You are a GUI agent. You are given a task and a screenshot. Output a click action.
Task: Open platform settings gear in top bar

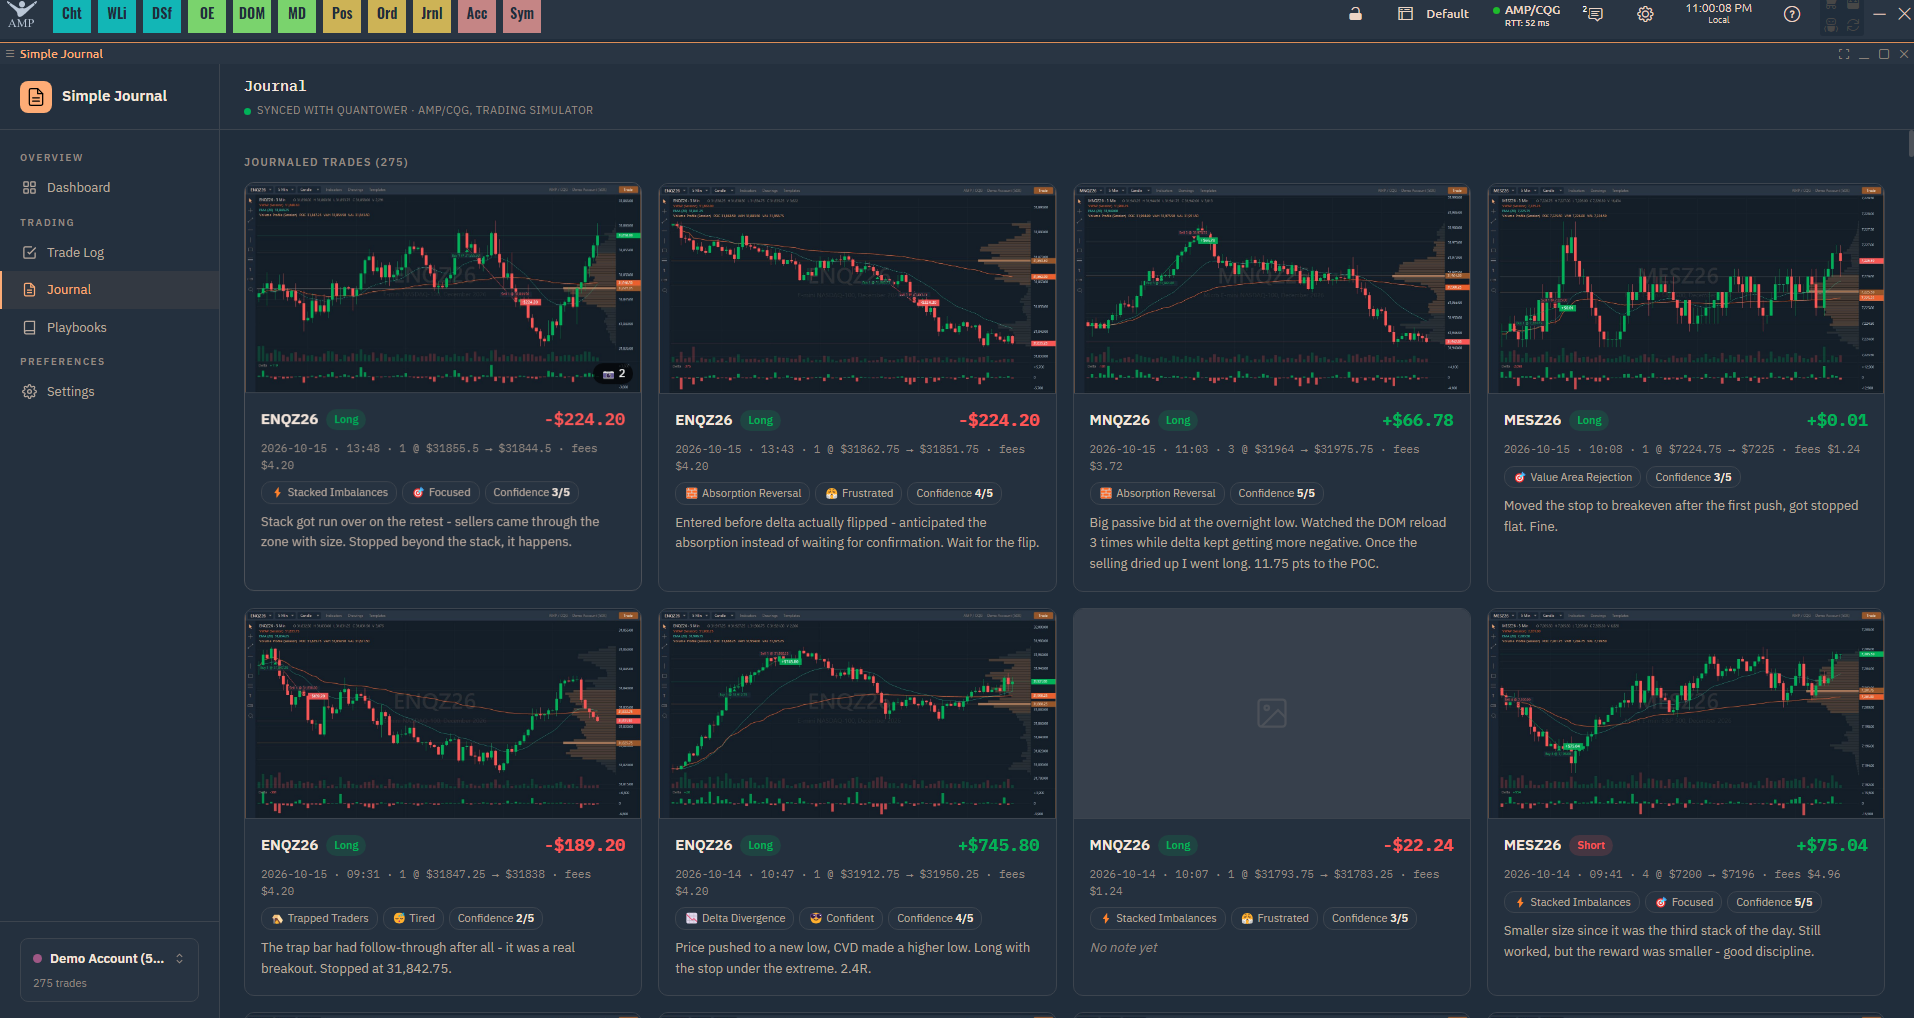(1645, 14)
